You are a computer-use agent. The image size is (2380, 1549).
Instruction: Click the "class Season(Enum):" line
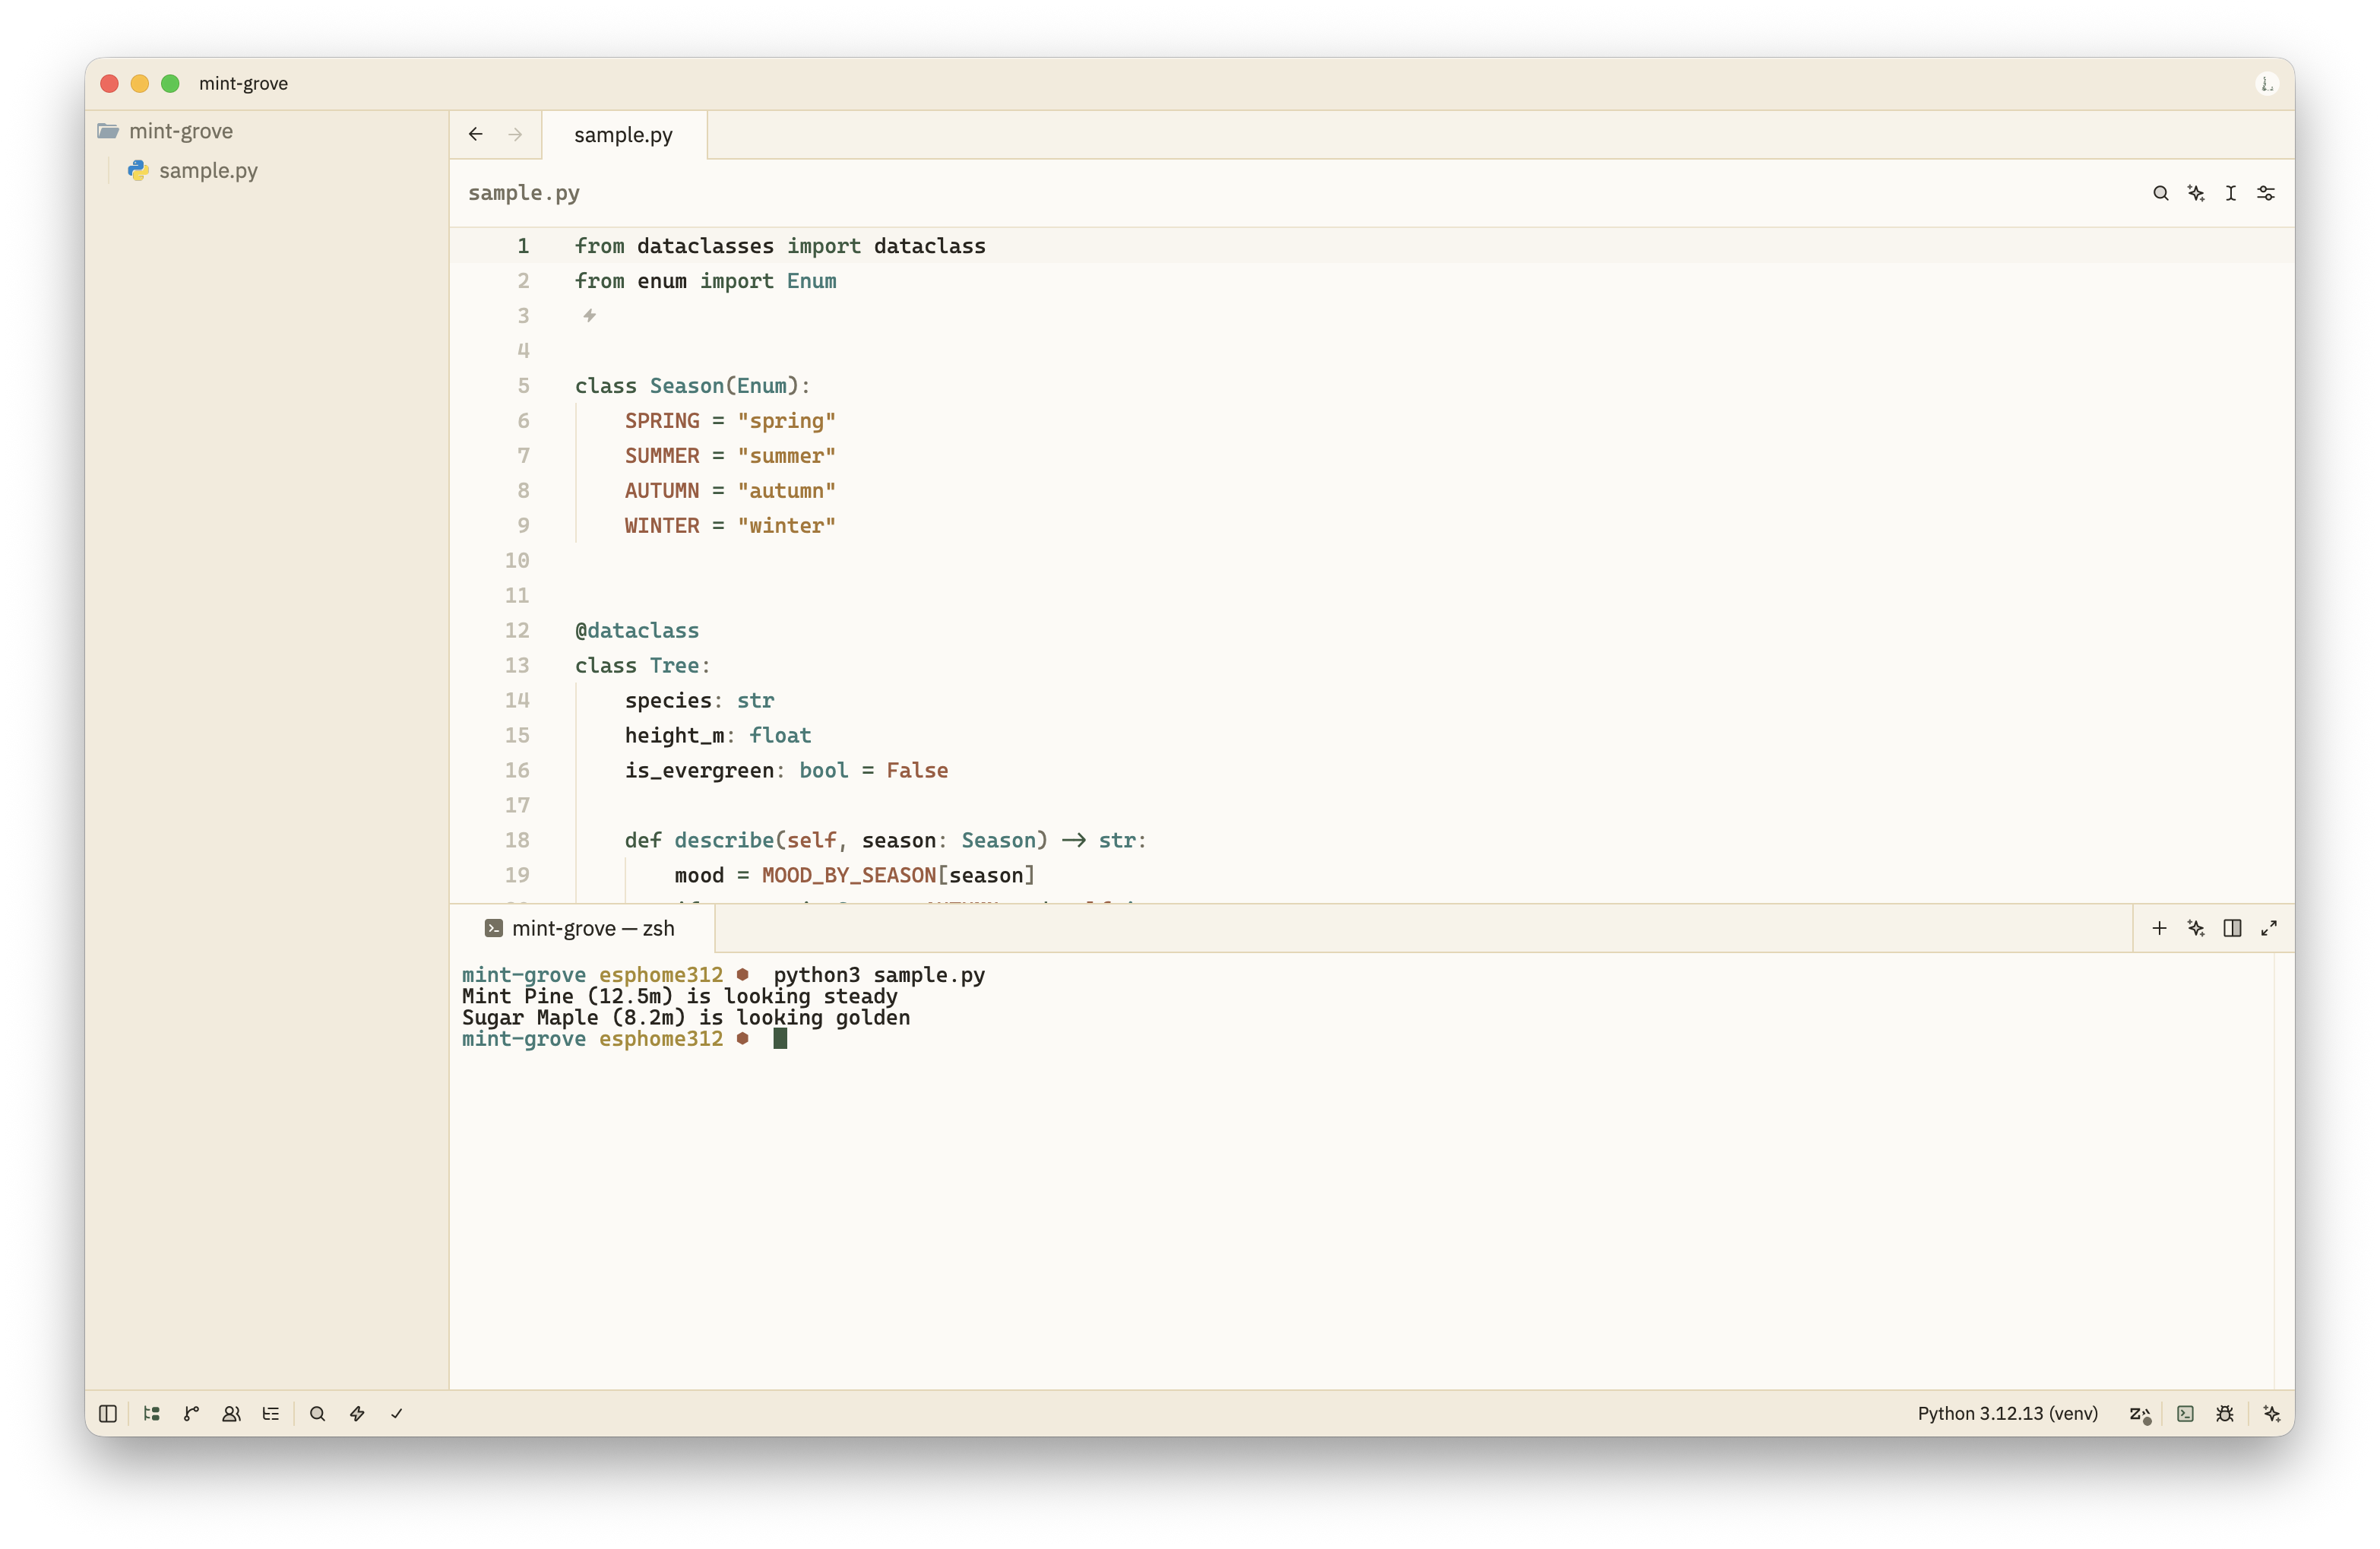[692, 386]
